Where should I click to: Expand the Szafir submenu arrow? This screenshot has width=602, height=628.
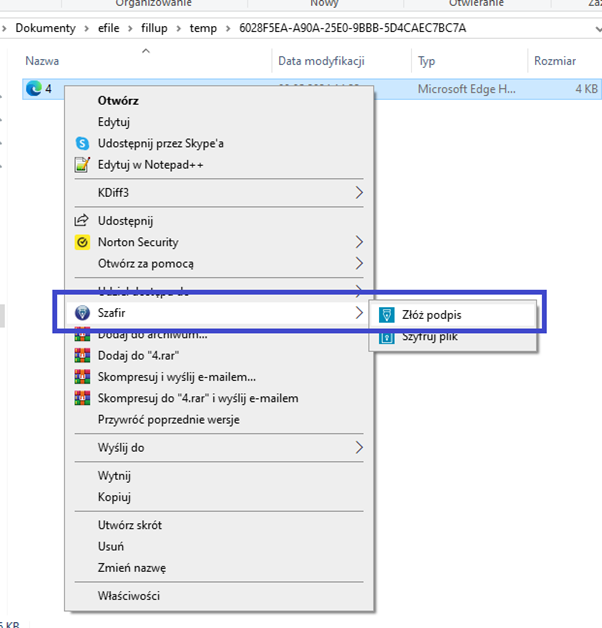(359, 312)
